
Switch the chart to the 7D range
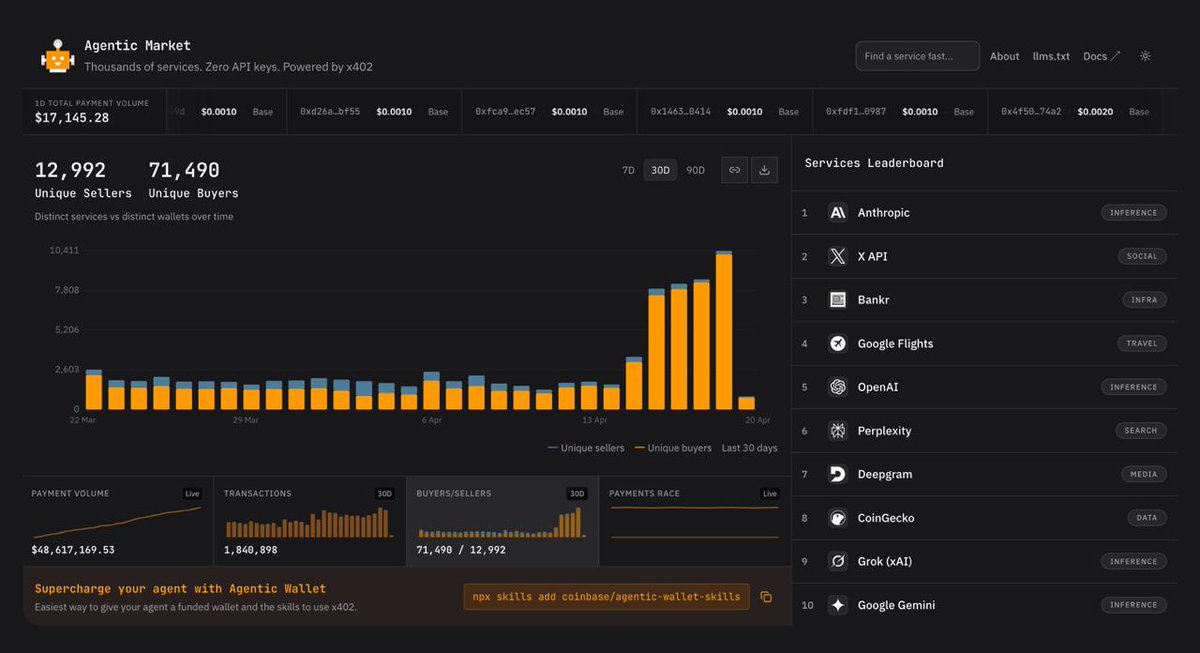tap(628, 170)
